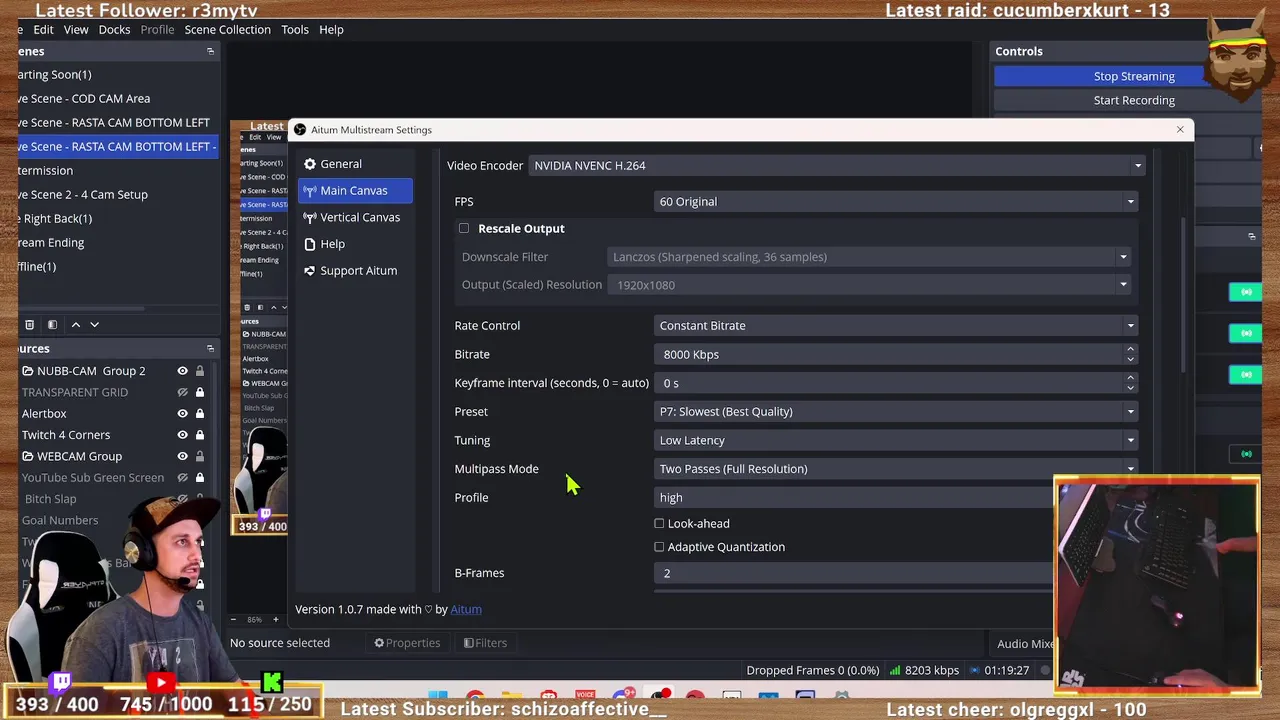Undock the Sources panel using its float icon
This screenshot has width=1280, height=720.
(210, 348)
